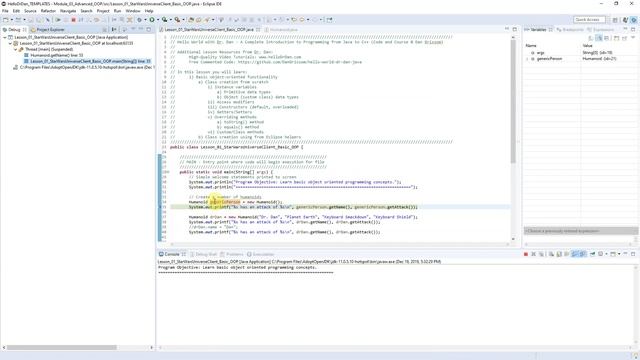Open the Search menu
This screenshot has width=640, height=360.
(86, 11)
